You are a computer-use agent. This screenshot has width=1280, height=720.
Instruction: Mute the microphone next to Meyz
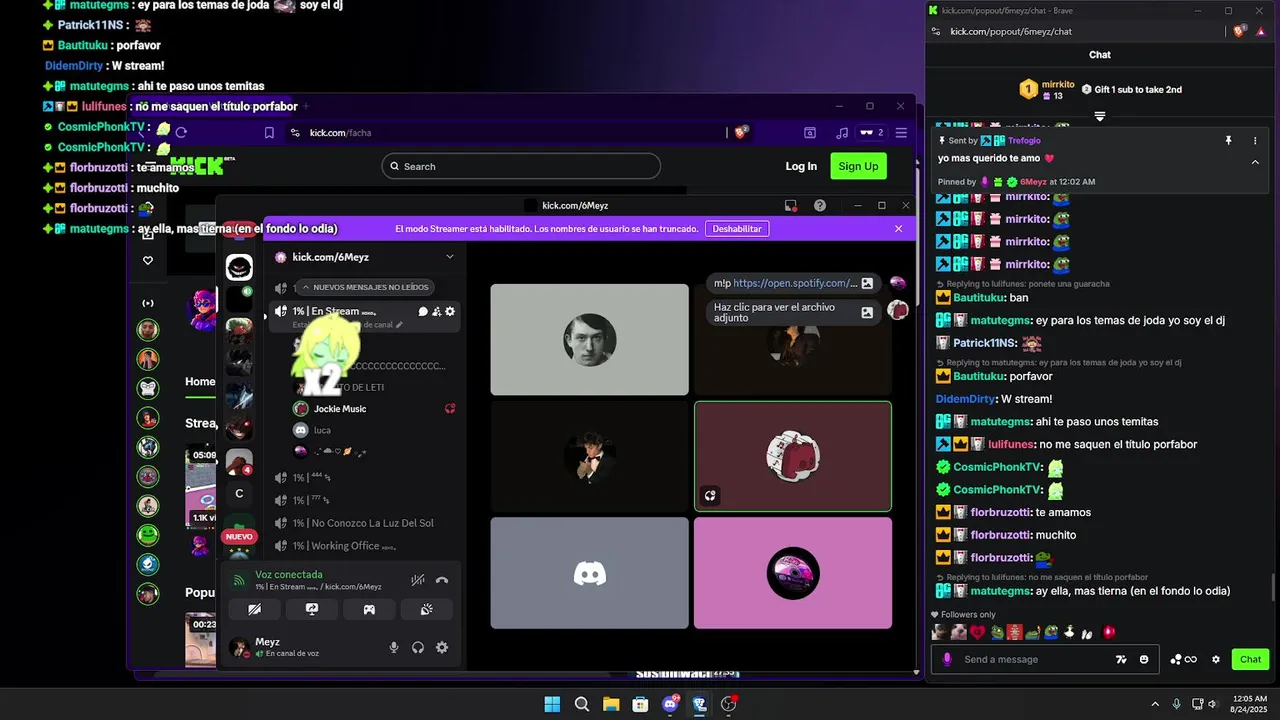click(394, 648)
